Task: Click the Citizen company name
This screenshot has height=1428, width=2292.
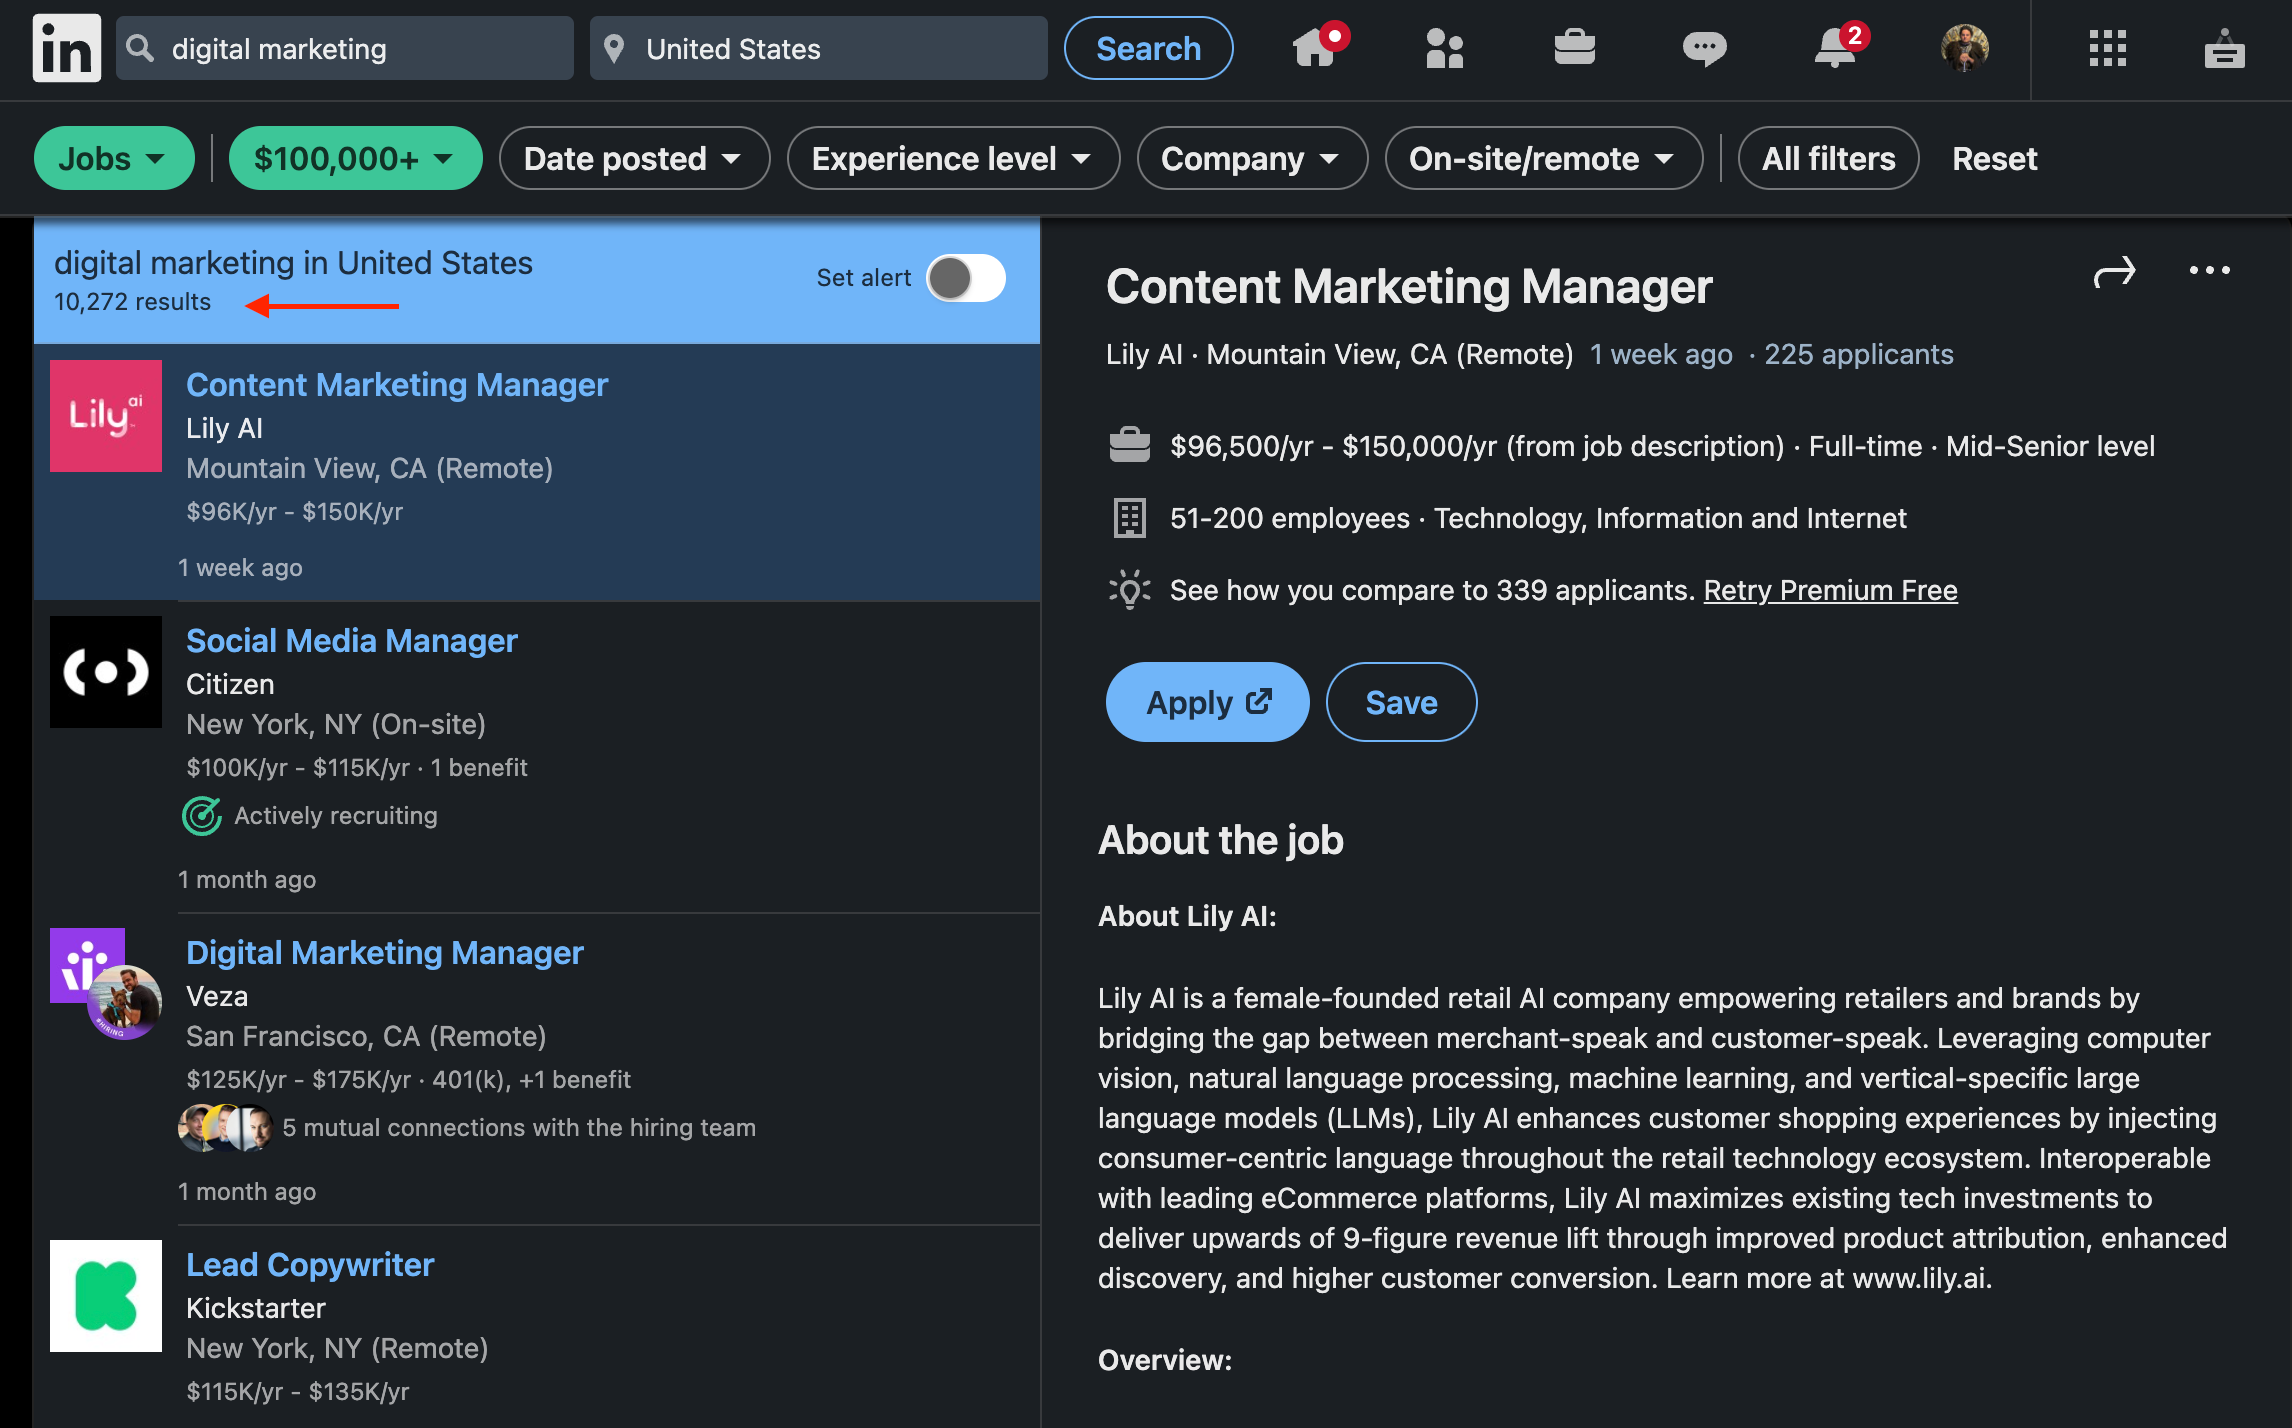Action: tap(230, 684)
